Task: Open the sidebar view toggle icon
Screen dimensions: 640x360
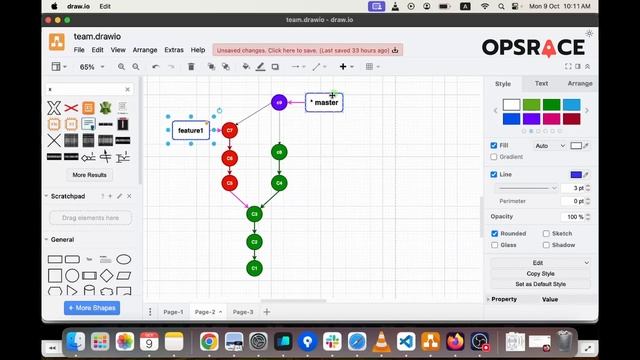Action: pyautogui.click(x=58, y=67)
